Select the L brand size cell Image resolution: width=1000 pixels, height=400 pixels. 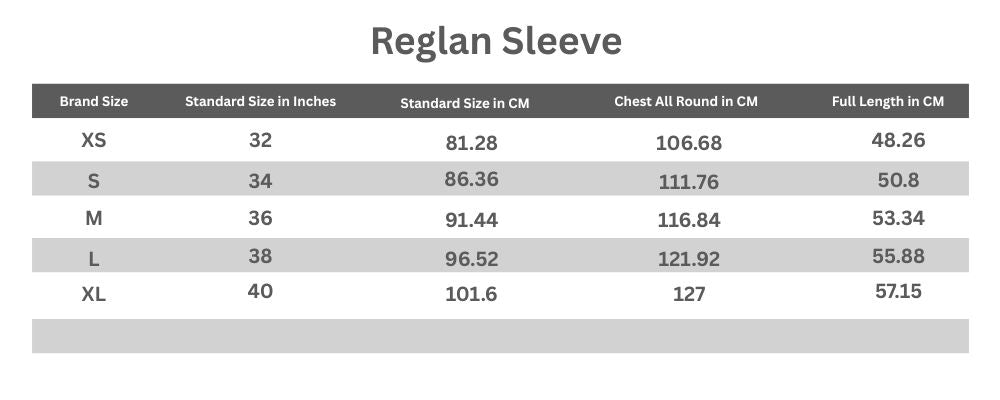click(94, 258)
